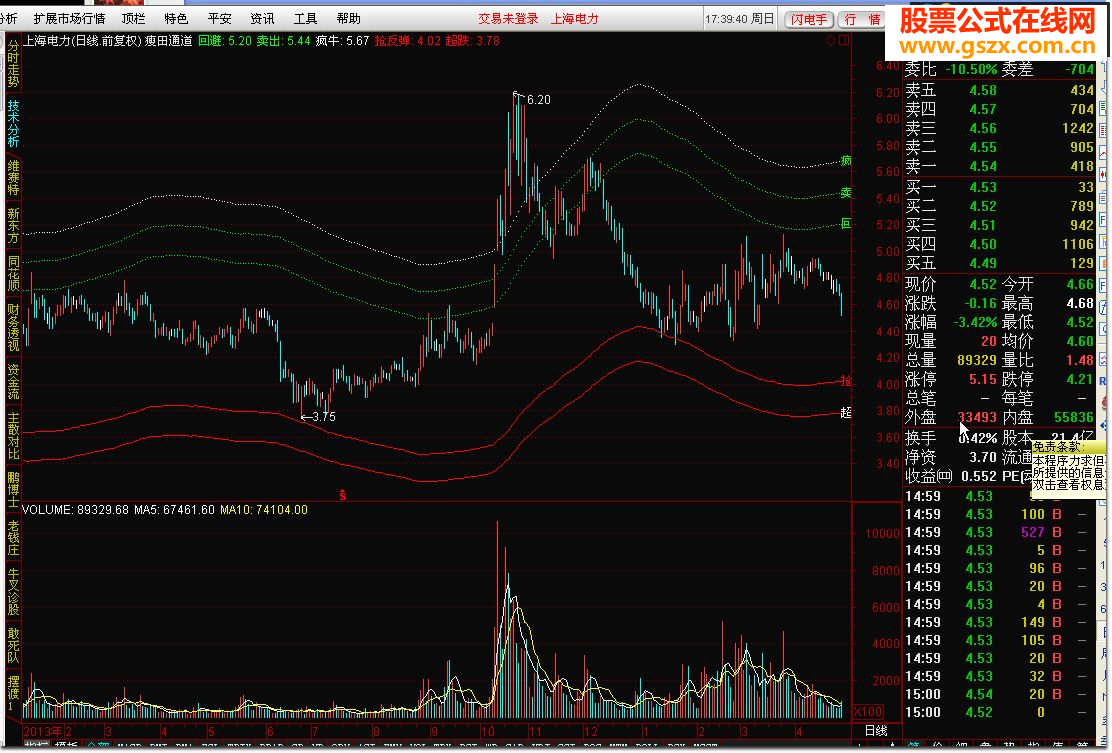Screen dimensions: 1112x753
Task: Open the 帮助 menu
Action: pos(348,18)
